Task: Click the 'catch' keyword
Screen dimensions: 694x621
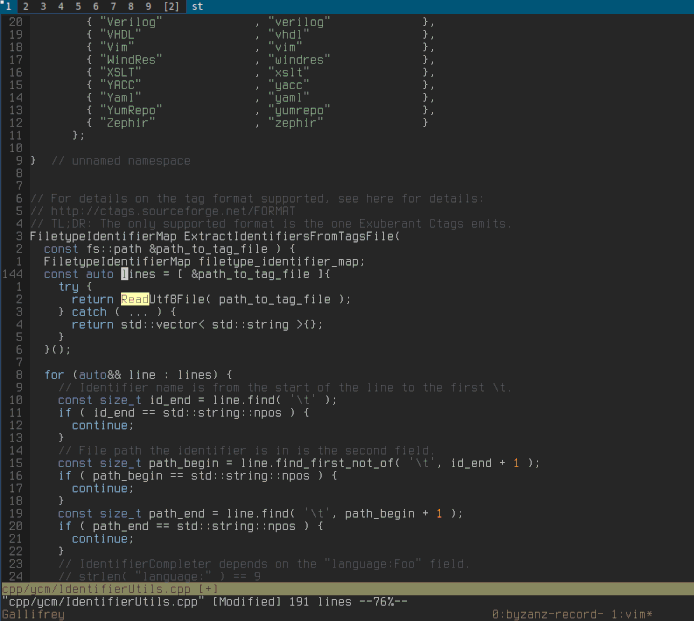Action: point(89,312)
